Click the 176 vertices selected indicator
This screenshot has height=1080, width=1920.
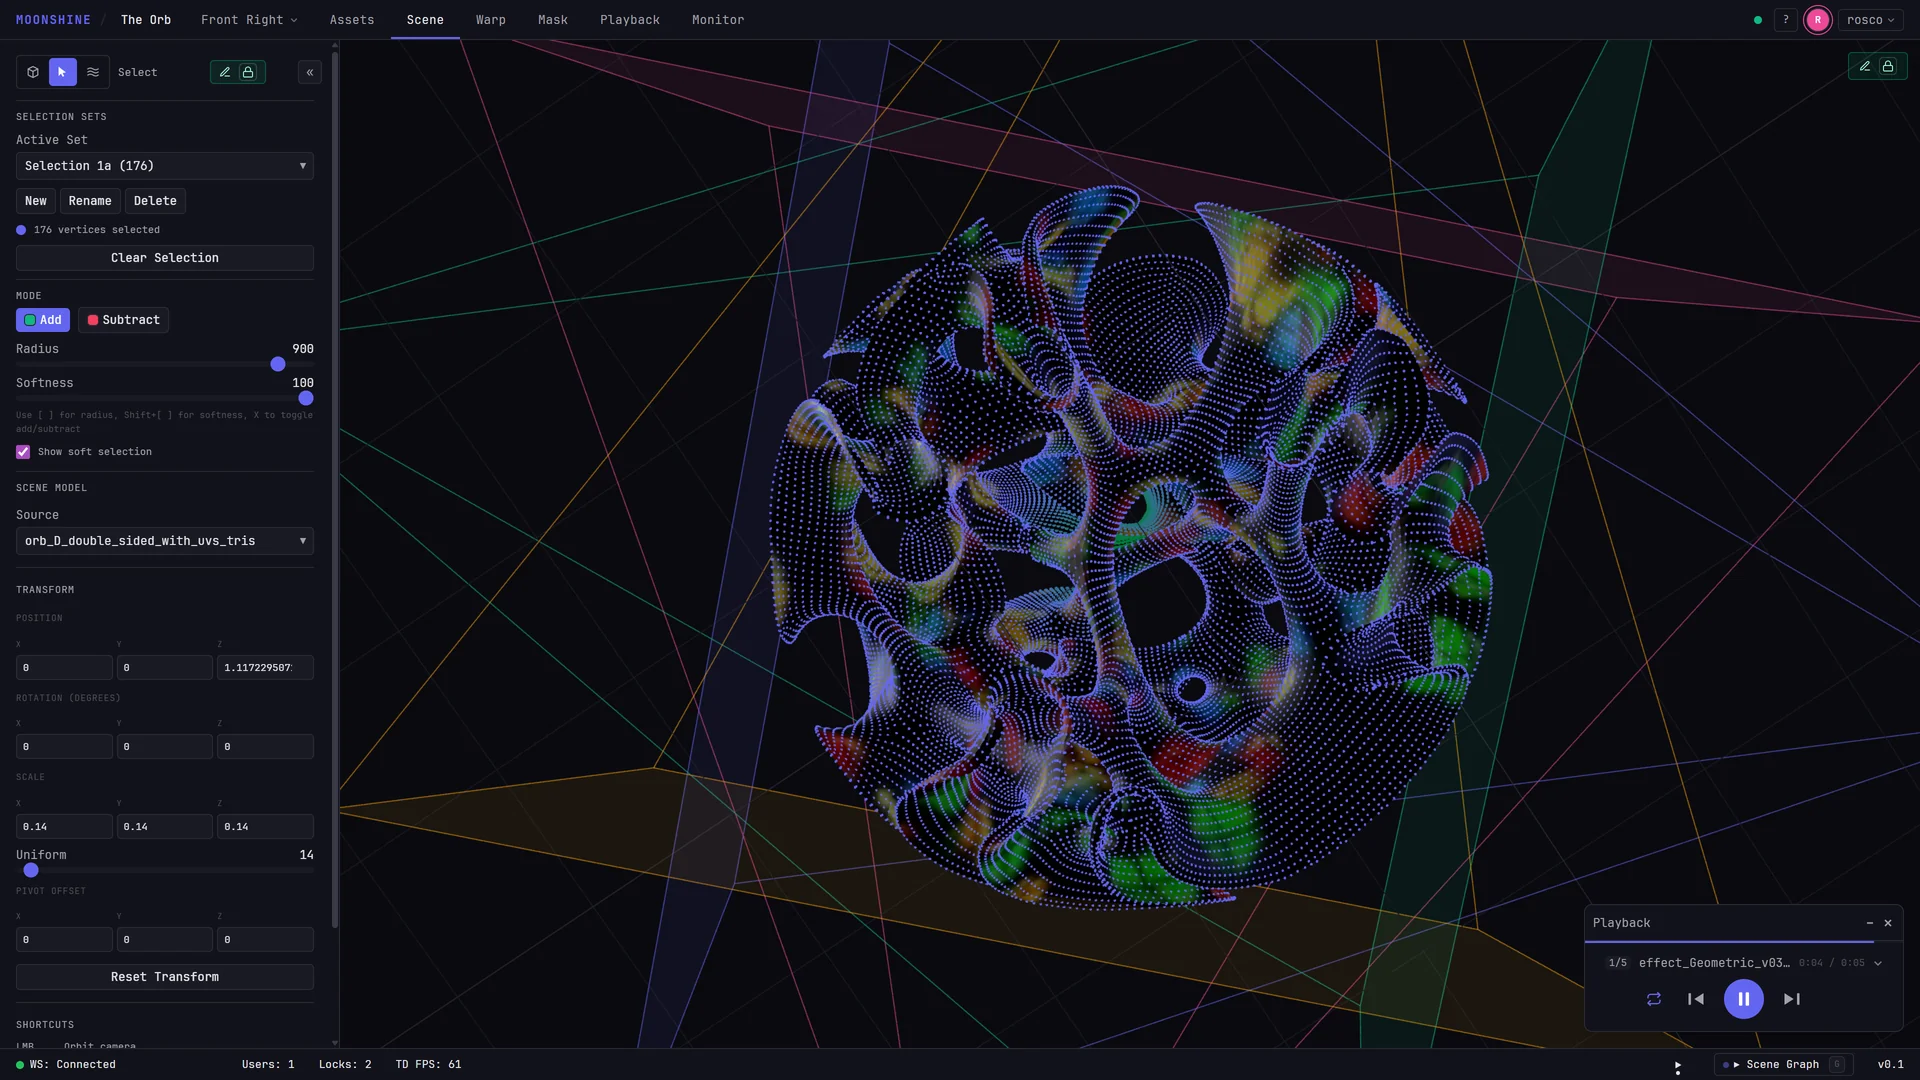(x=88, y=230)
